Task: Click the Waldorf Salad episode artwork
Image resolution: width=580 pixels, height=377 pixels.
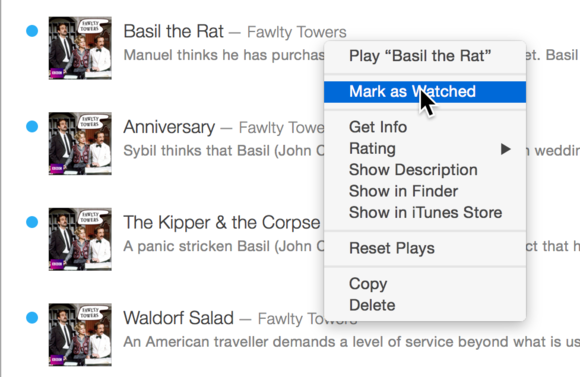Action: (x=80, y=334)
